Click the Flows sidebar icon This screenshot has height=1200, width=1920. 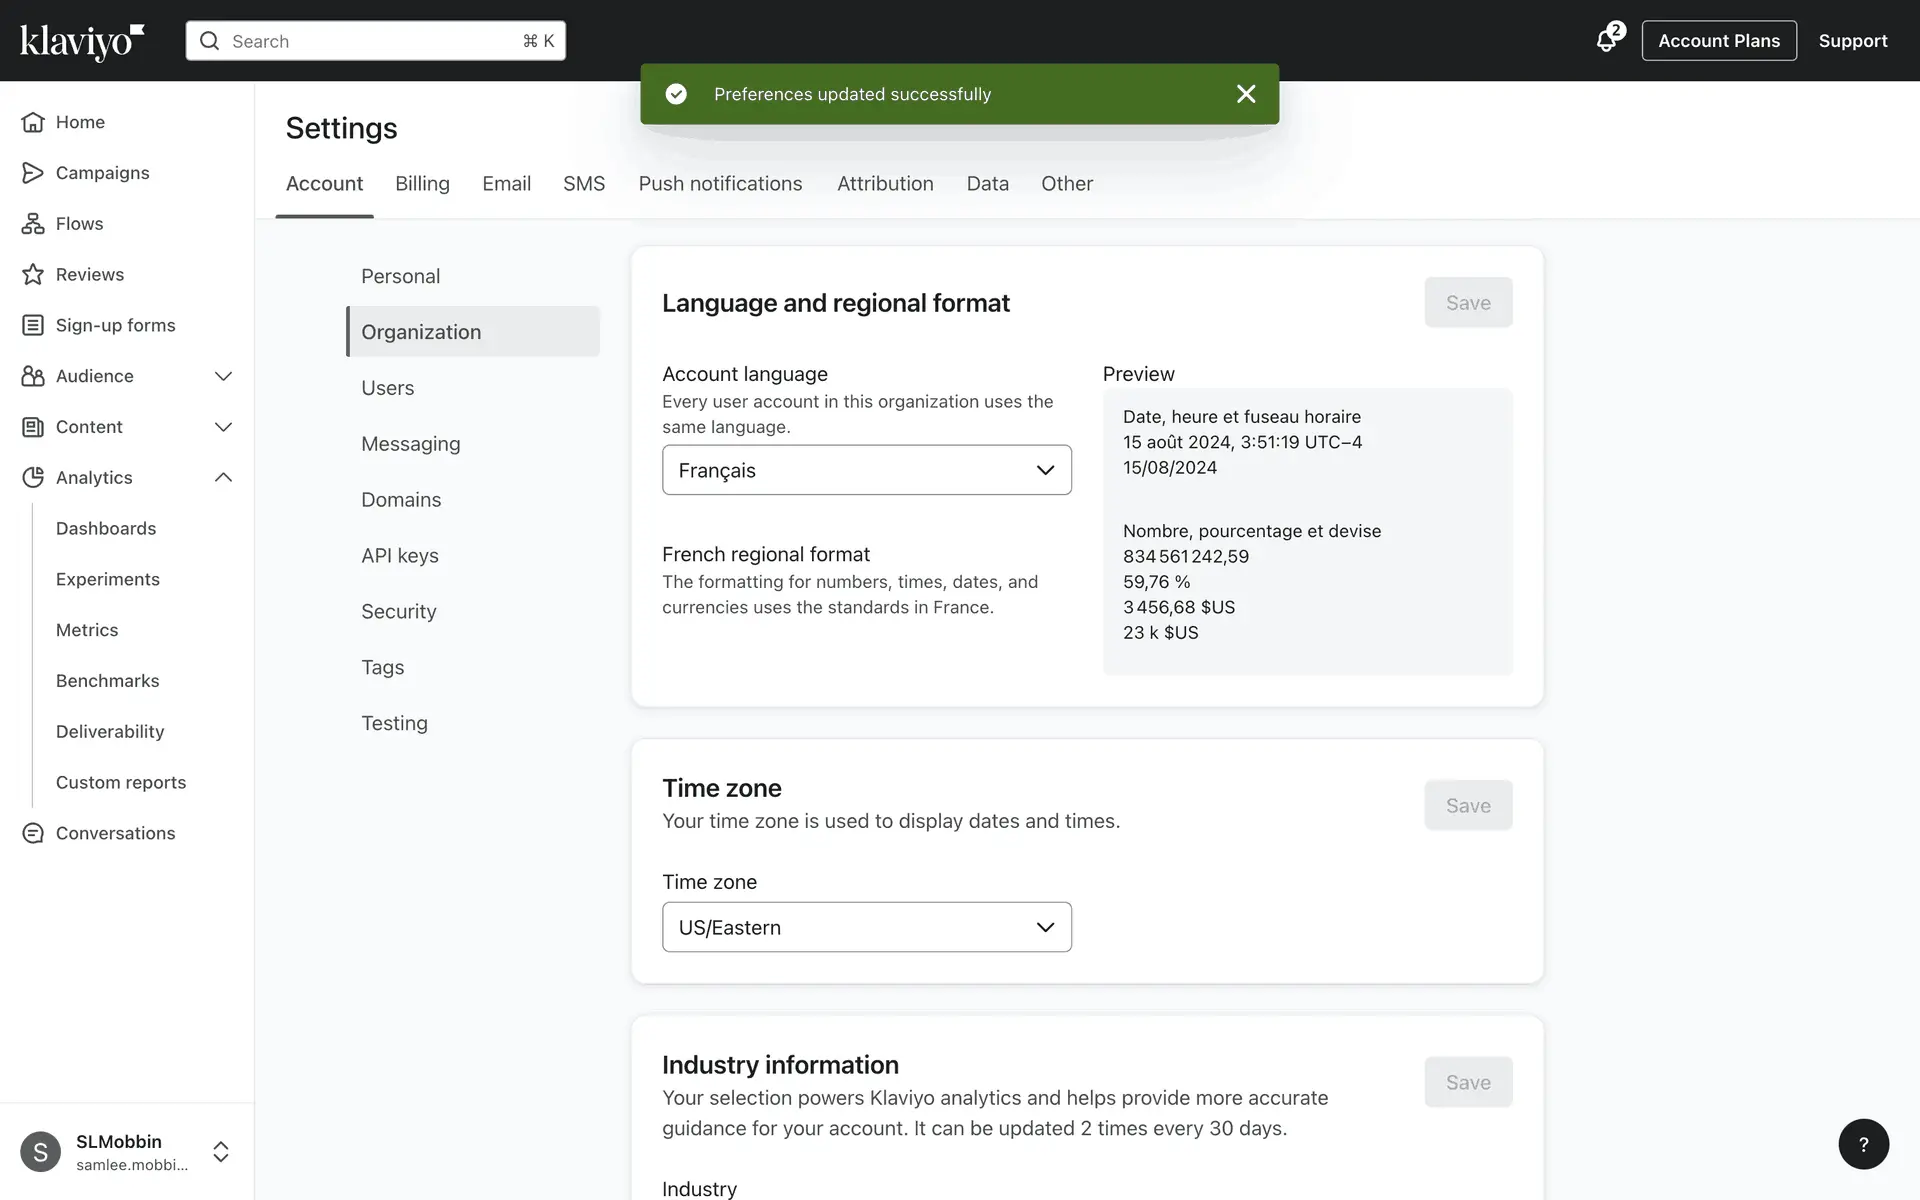pyautogui.click(x=33, y=224)
